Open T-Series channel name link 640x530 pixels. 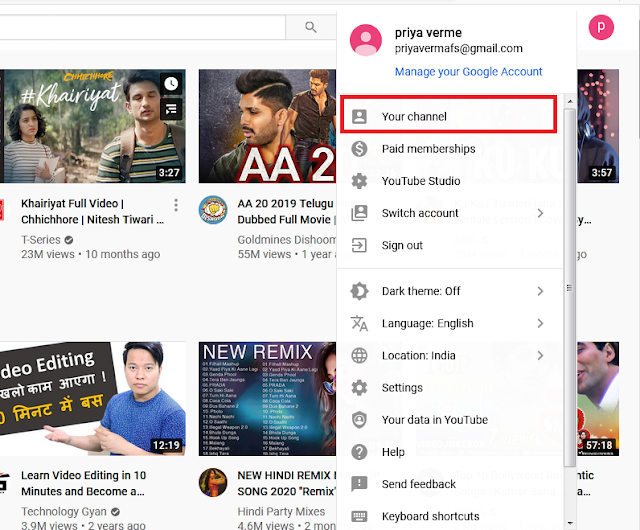(41, 240)
